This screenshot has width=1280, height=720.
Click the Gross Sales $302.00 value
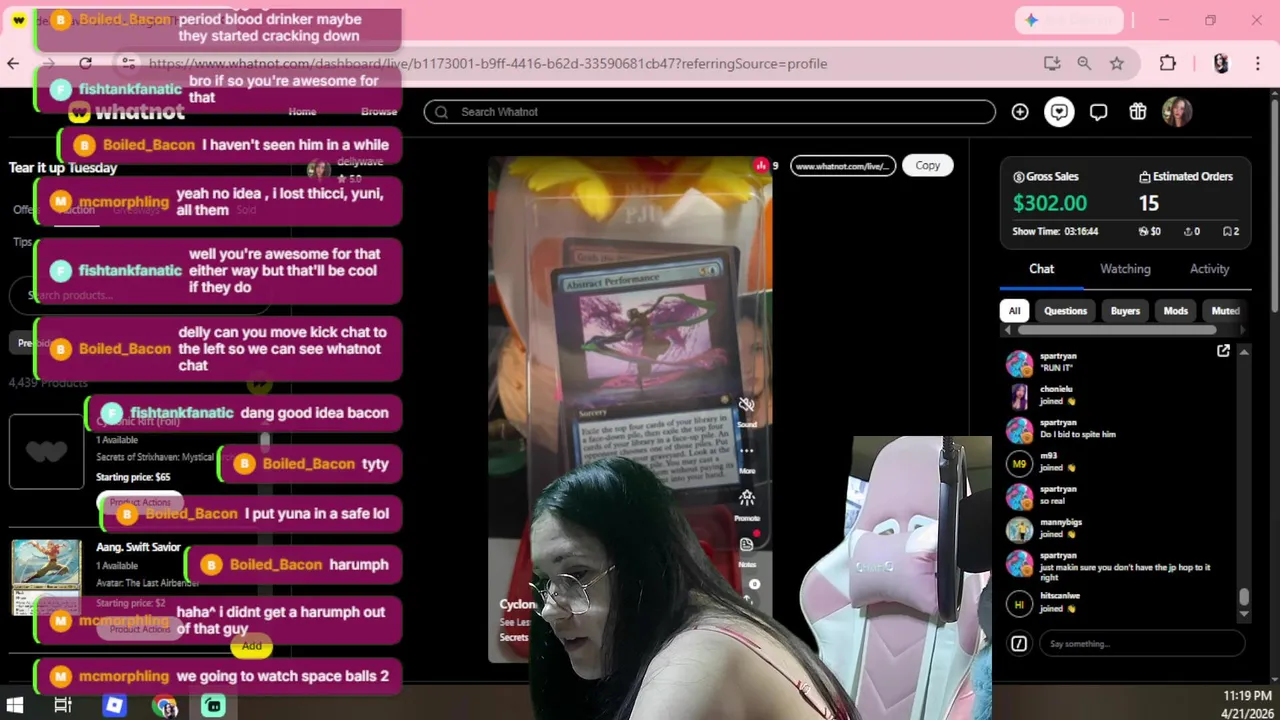(1049, 203)
